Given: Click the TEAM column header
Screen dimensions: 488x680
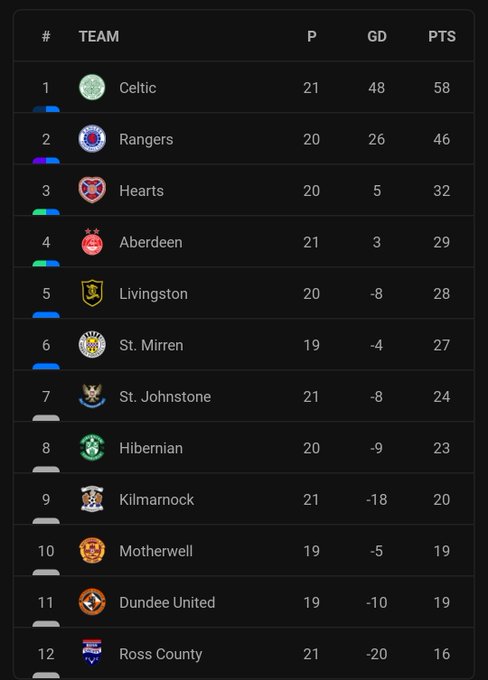Looking at the screenshot, I should pyautogui.click(x=99, y=36).
